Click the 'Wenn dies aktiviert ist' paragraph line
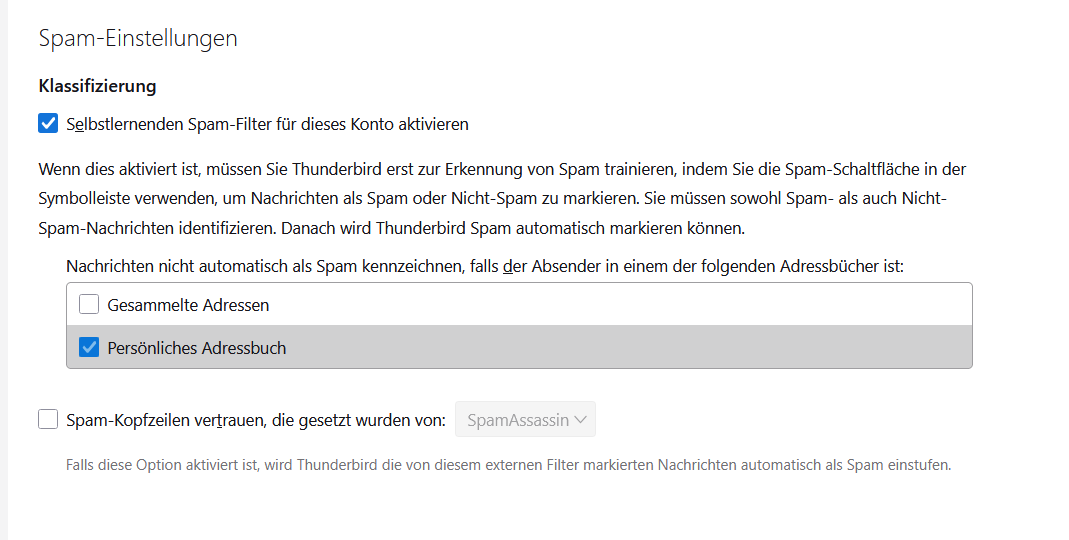This screenshot has width=1069, height=540. pos(502,170)
